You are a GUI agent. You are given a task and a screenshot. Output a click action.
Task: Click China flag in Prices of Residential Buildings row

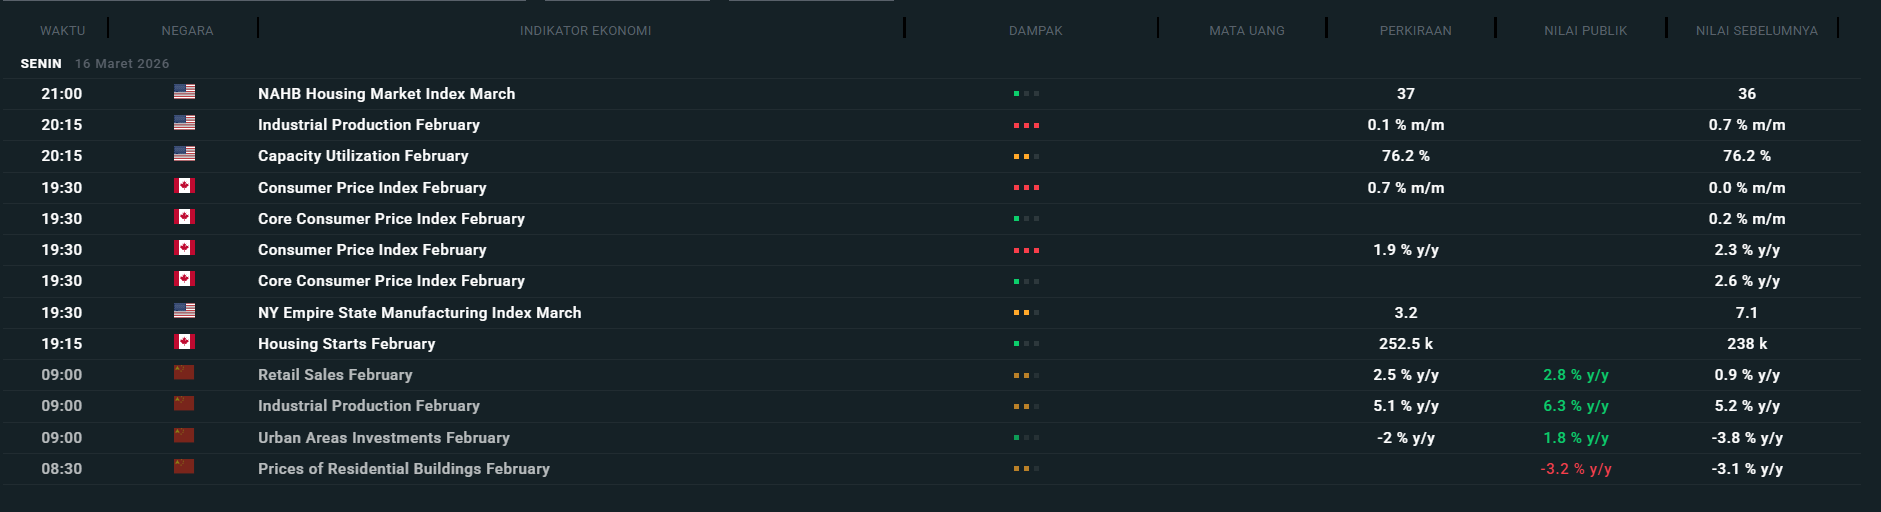[x=184, y=467]
